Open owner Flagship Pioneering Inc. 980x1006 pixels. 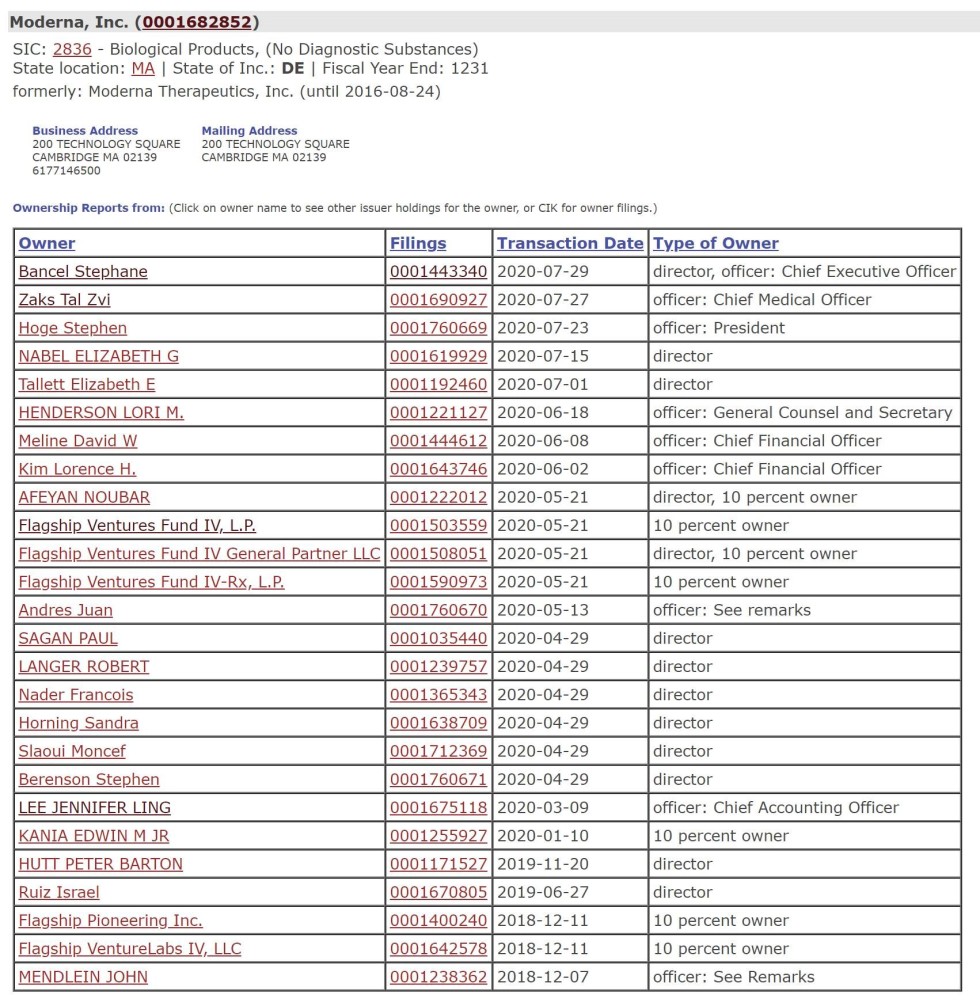click(110, 921)
